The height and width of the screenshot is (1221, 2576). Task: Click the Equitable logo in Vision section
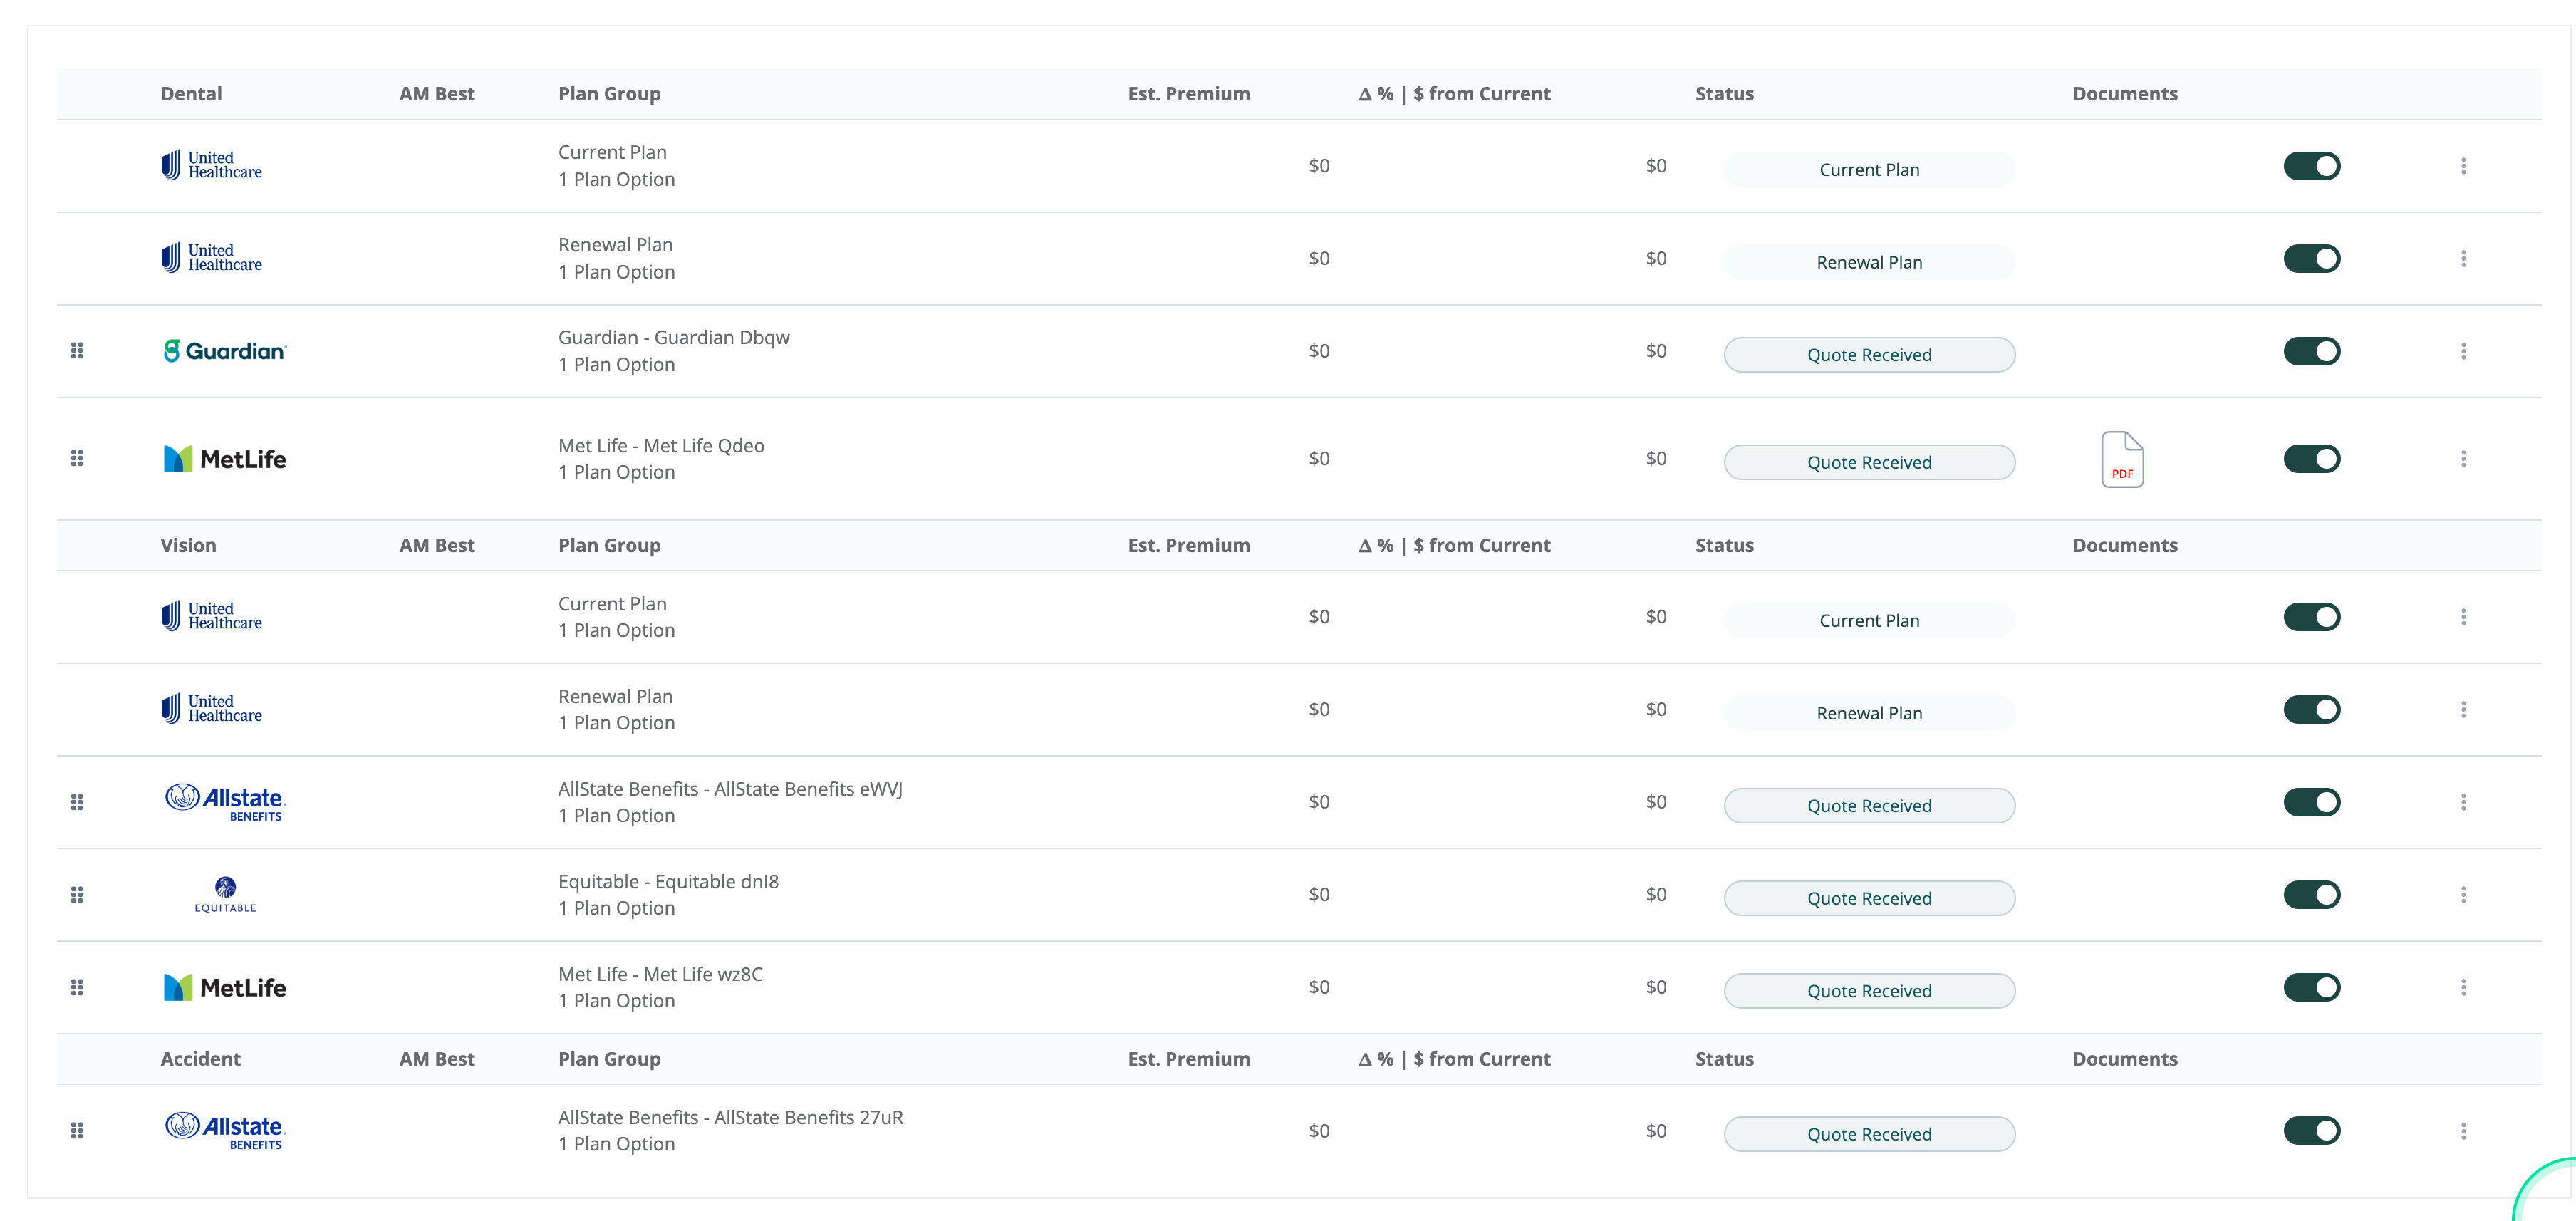pos(225,894)
